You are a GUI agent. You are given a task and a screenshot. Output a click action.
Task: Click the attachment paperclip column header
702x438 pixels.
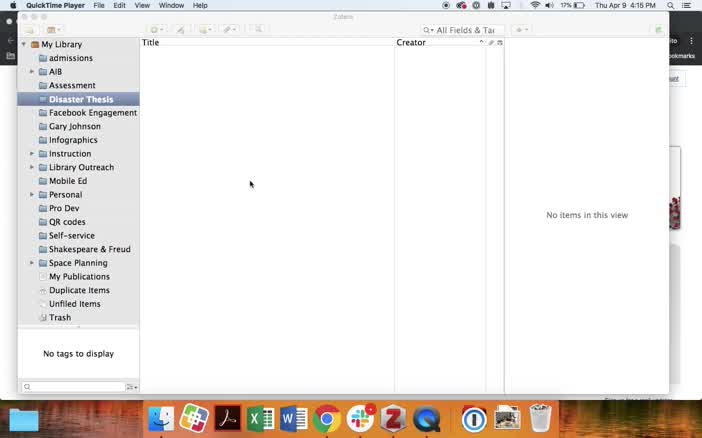491,43
